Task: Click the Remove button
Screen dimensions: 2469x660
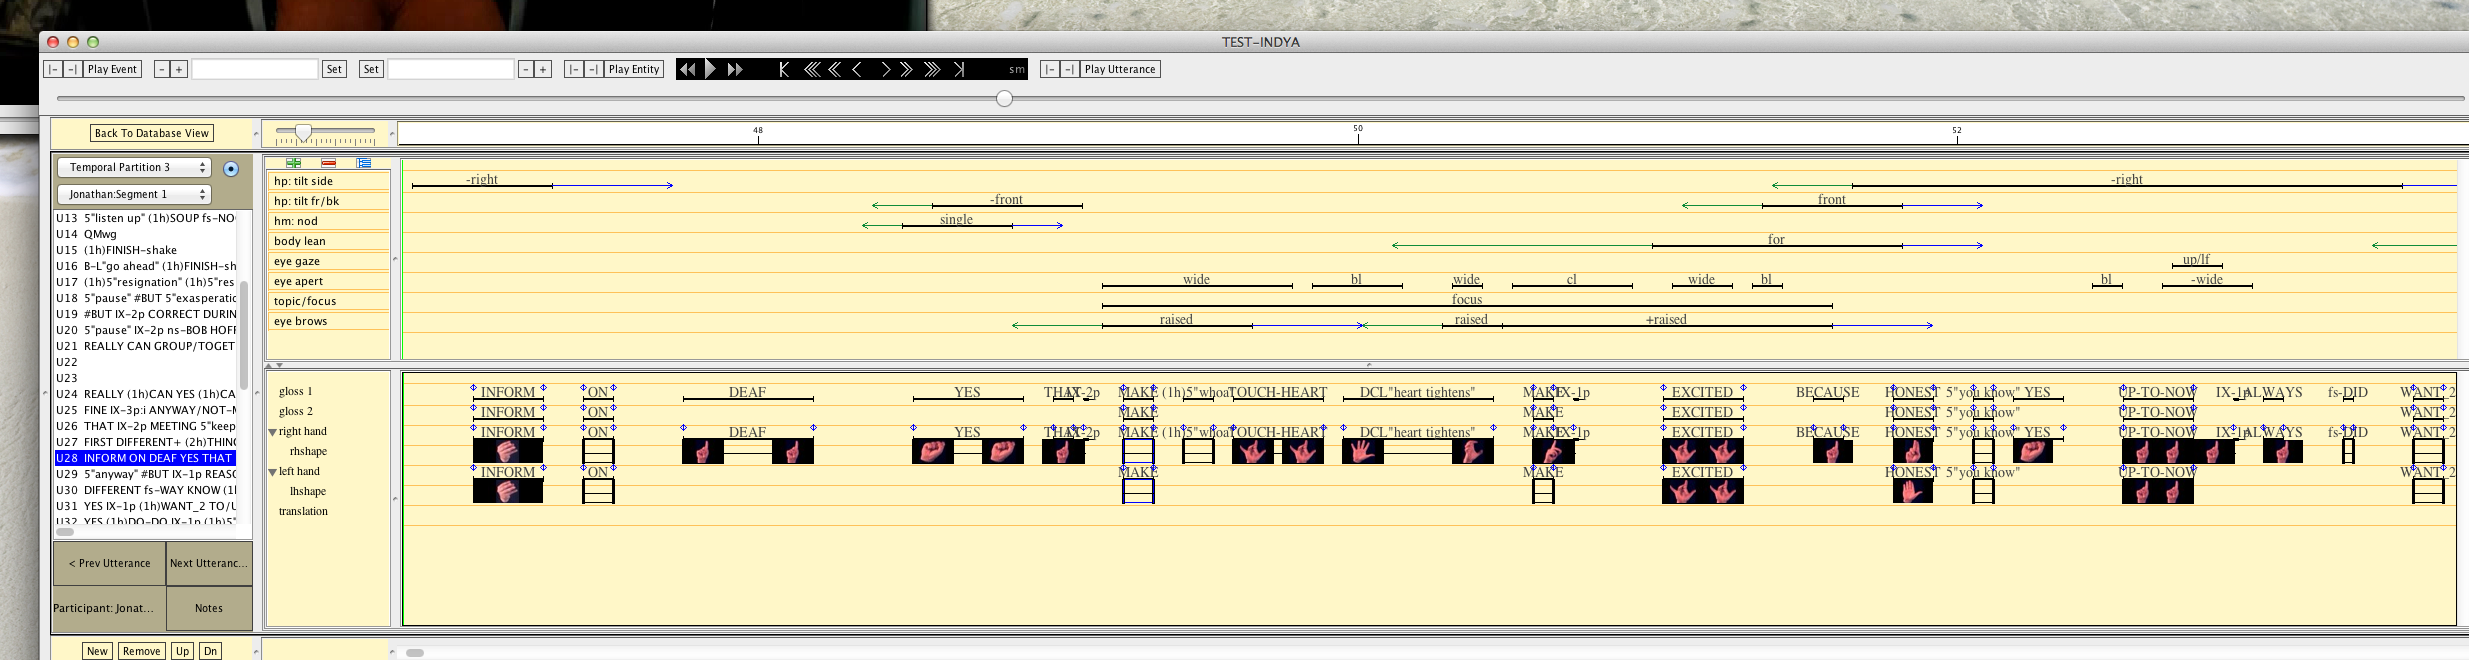Action: point(141,651)
